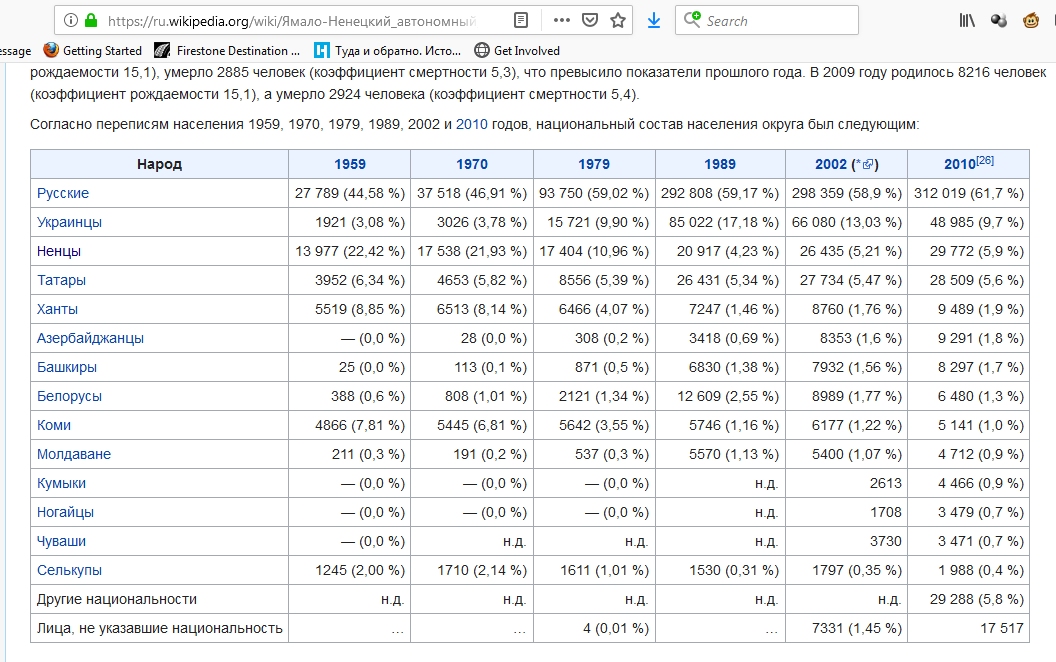This screenshot has width=1056, height=662.
Task: Click the monkey face extension icon
Action: (x=1030, y=21)
